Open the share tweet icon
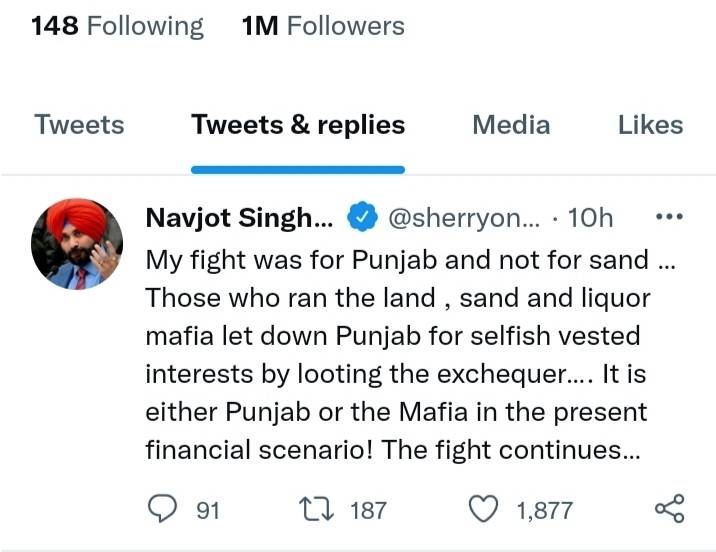This screenshot has width=716, height=552. pyautogui.click(x=669, y=508)
